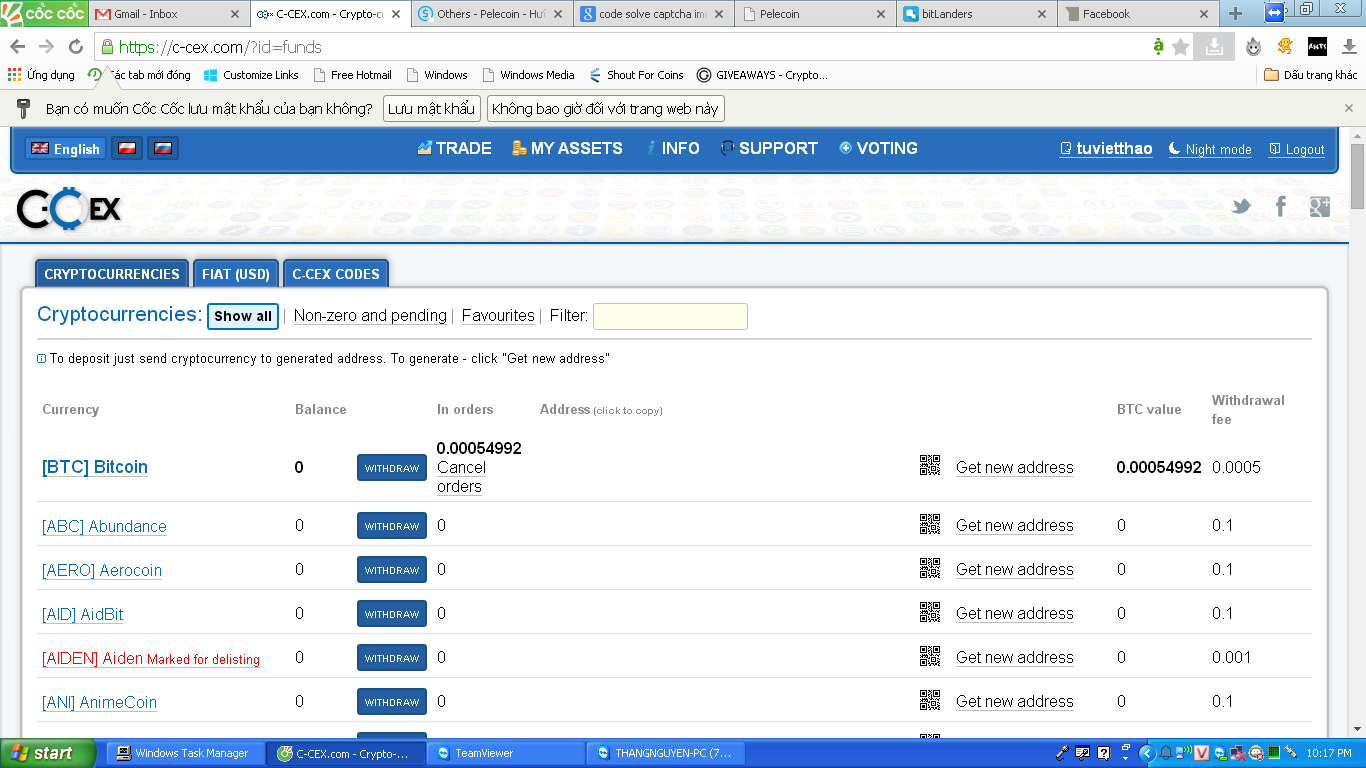Click the English language button

tap(66, 148)
